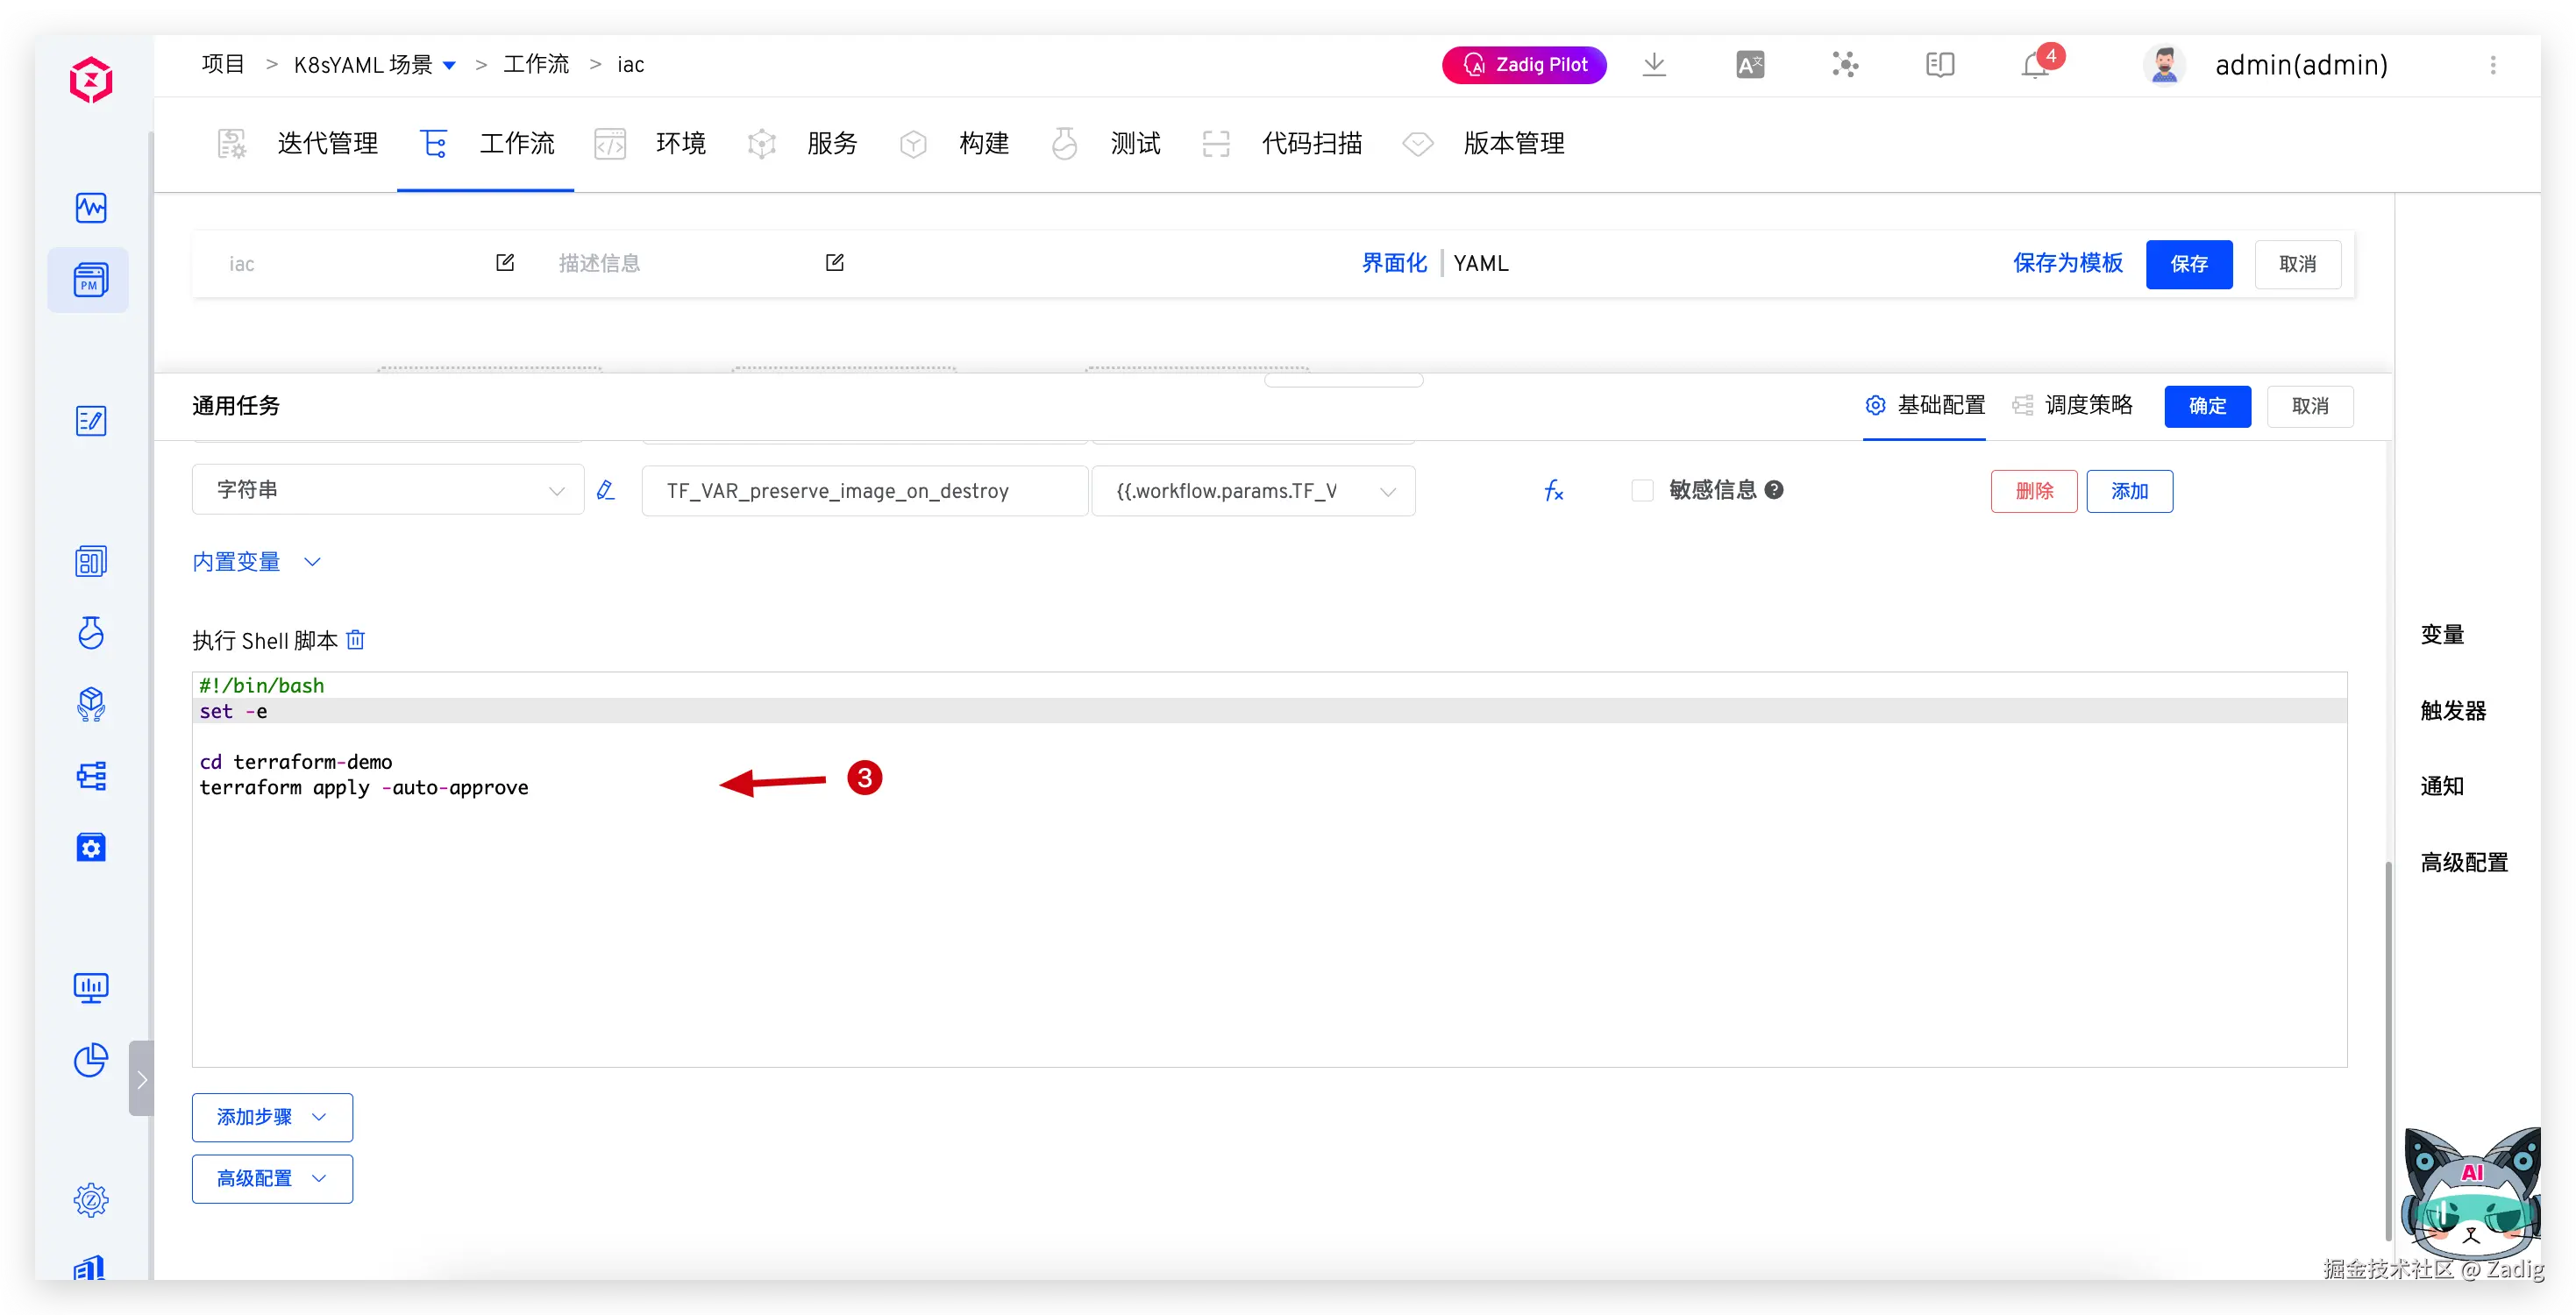Delete the Shell script step trash icon
Image resolution: width=2576 pixels, height=1315 pixels.
click(x=356, y=640)
